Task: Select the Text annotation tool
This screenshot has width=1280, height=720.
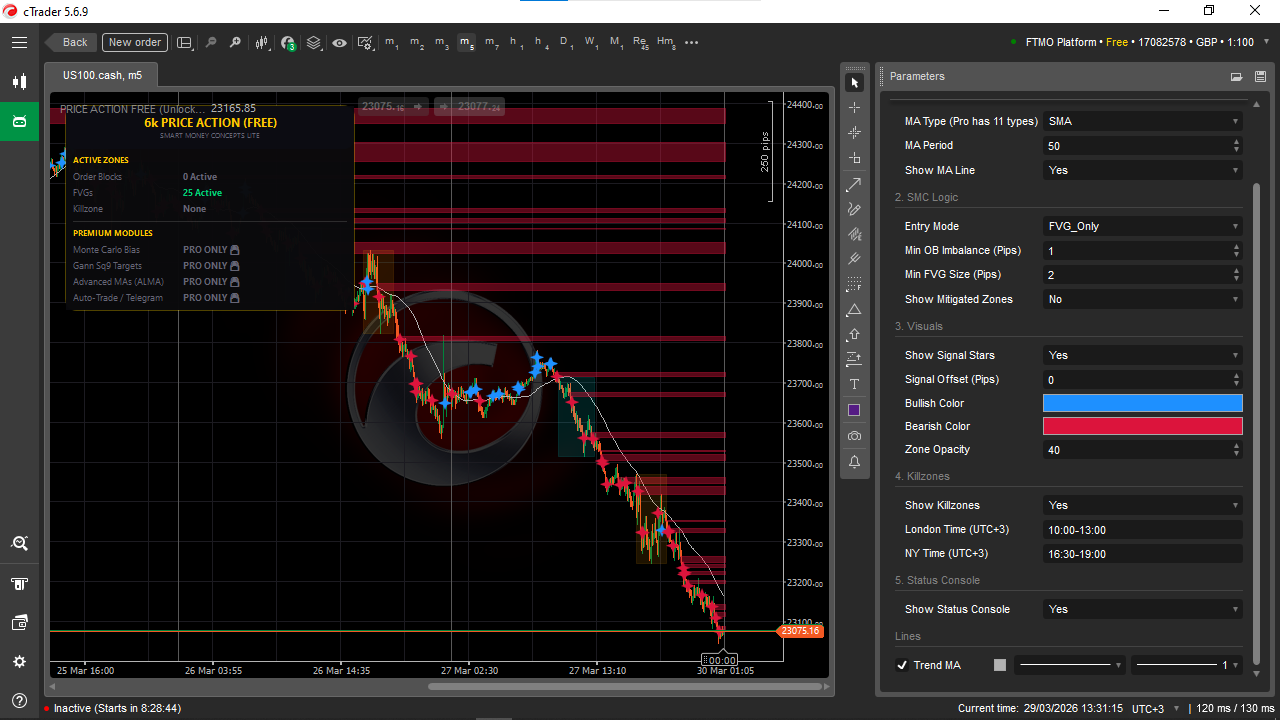Action: [x=854, y=384]
